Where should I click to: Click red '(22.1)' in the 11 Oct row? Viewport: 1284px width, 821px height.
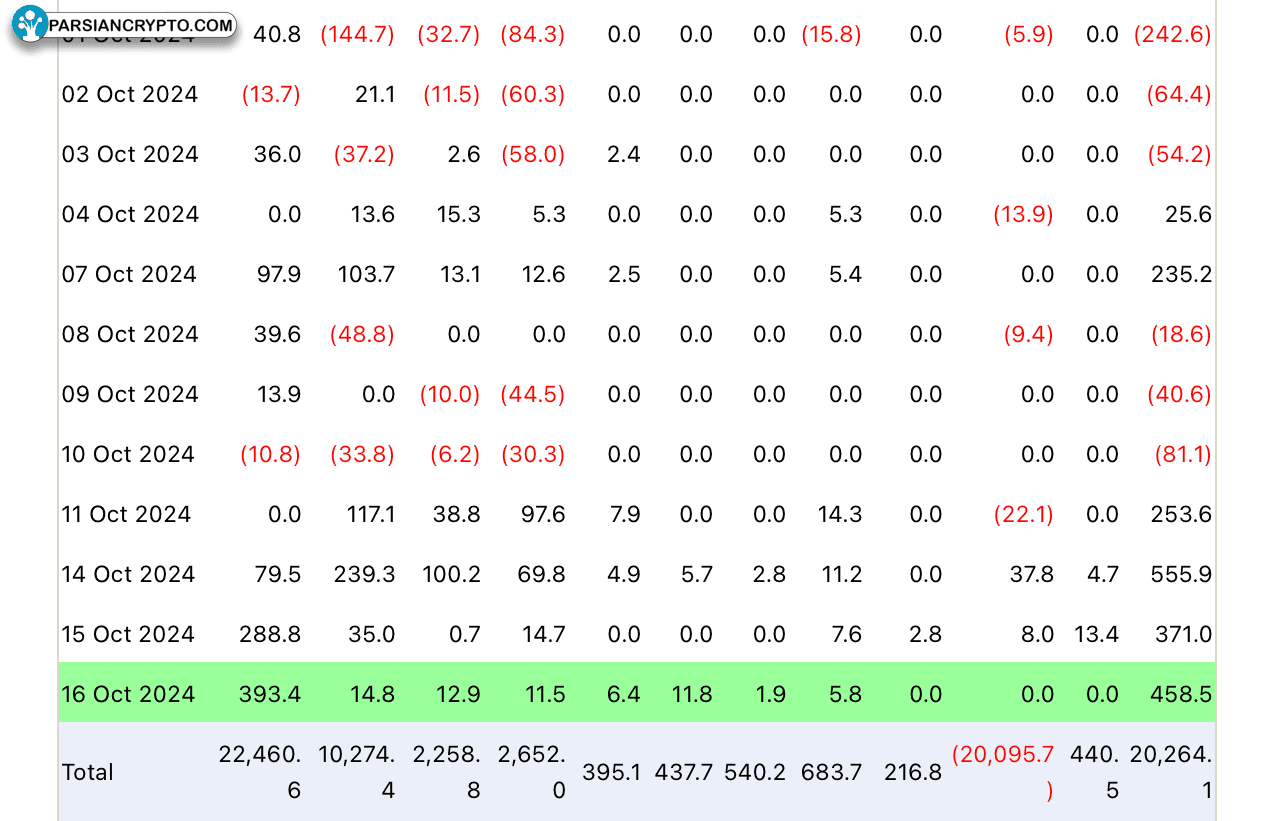click(1023, 514)
